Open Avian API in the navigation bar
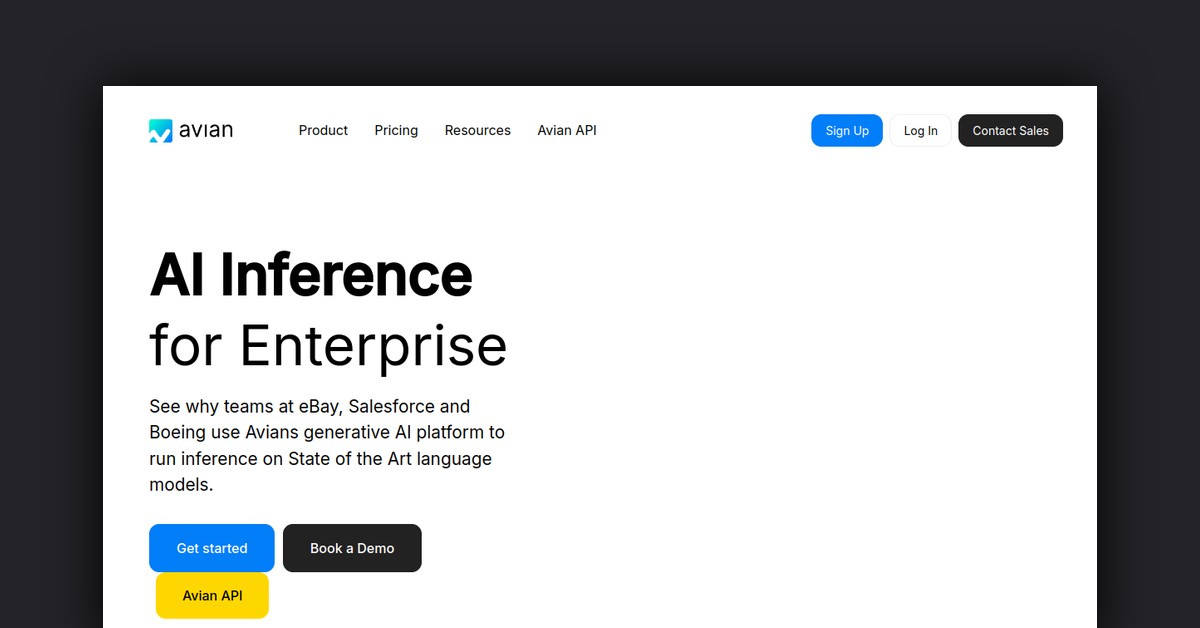This screenshot has height=628, width=1200. click(x=566, y=131)
